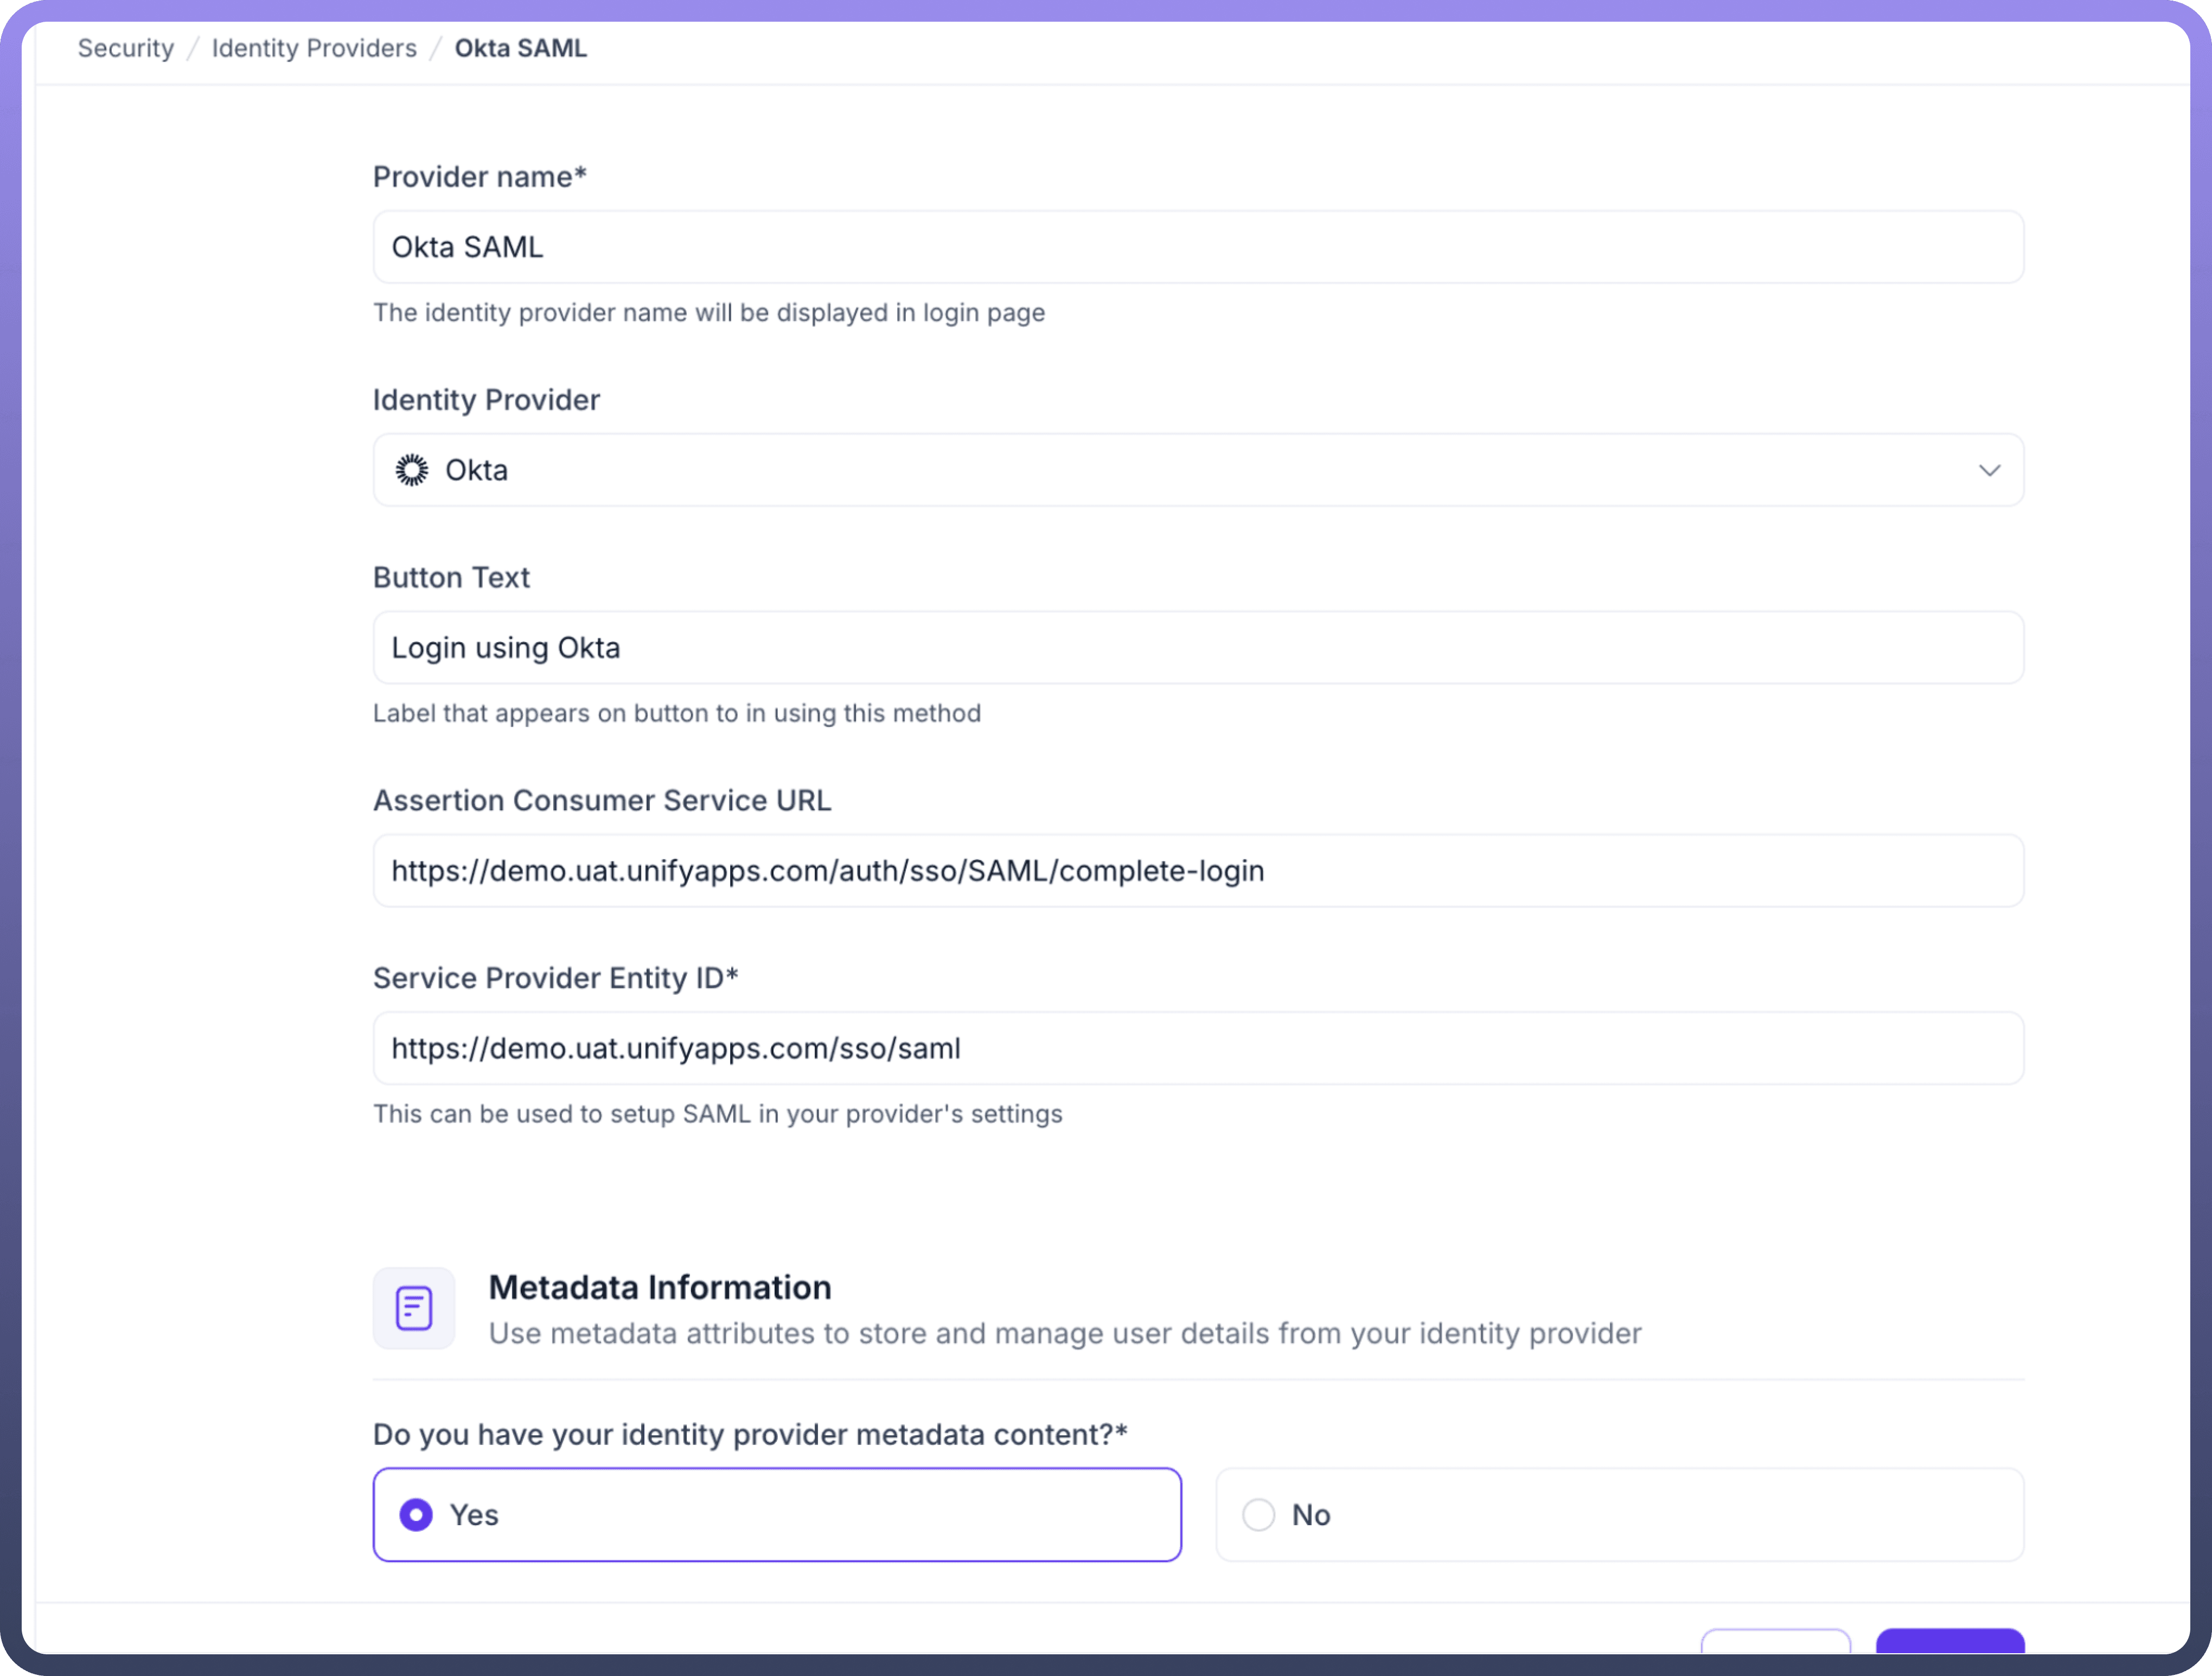
Task: Click the Provider name field label
Action: 479,177
